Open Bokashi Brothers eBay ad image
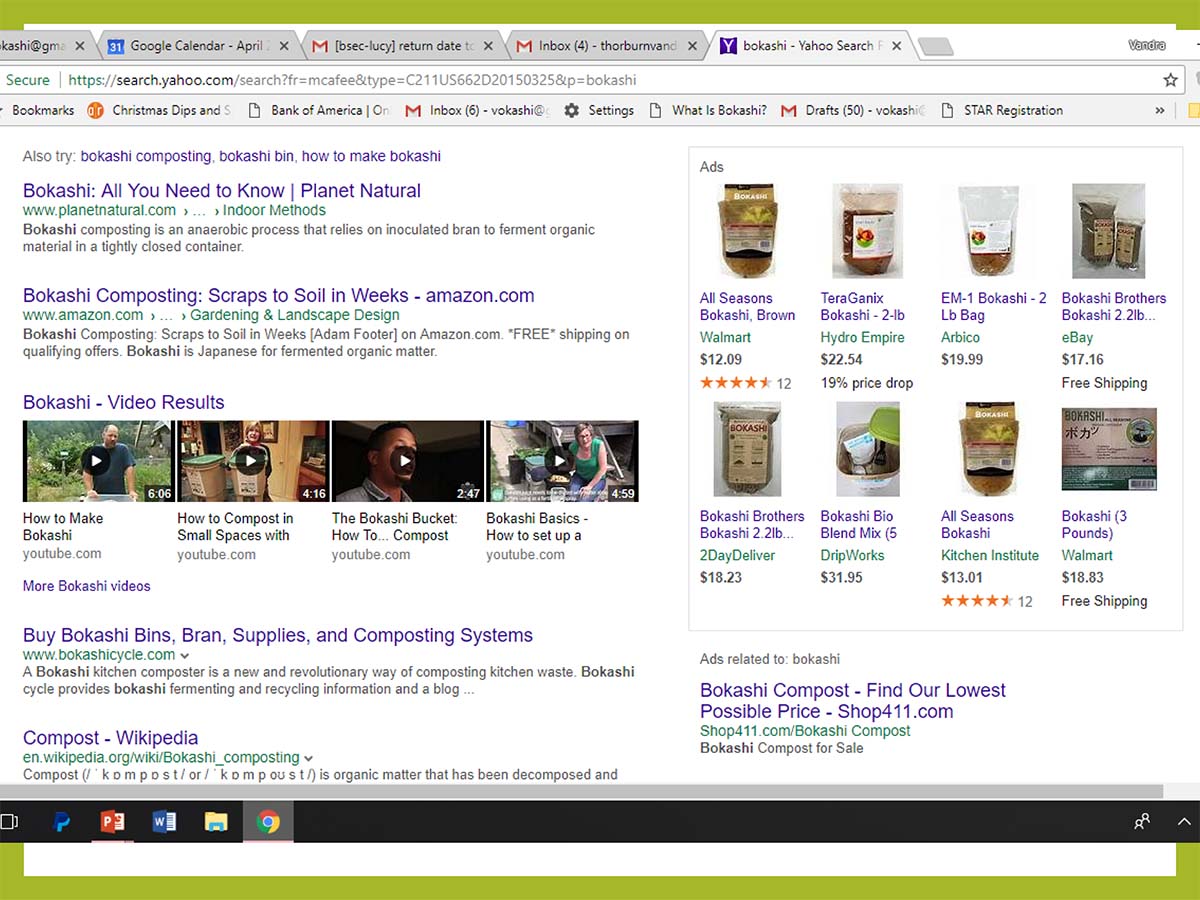The height and width of the screenshot is (900, 1200). (1109, 231)
